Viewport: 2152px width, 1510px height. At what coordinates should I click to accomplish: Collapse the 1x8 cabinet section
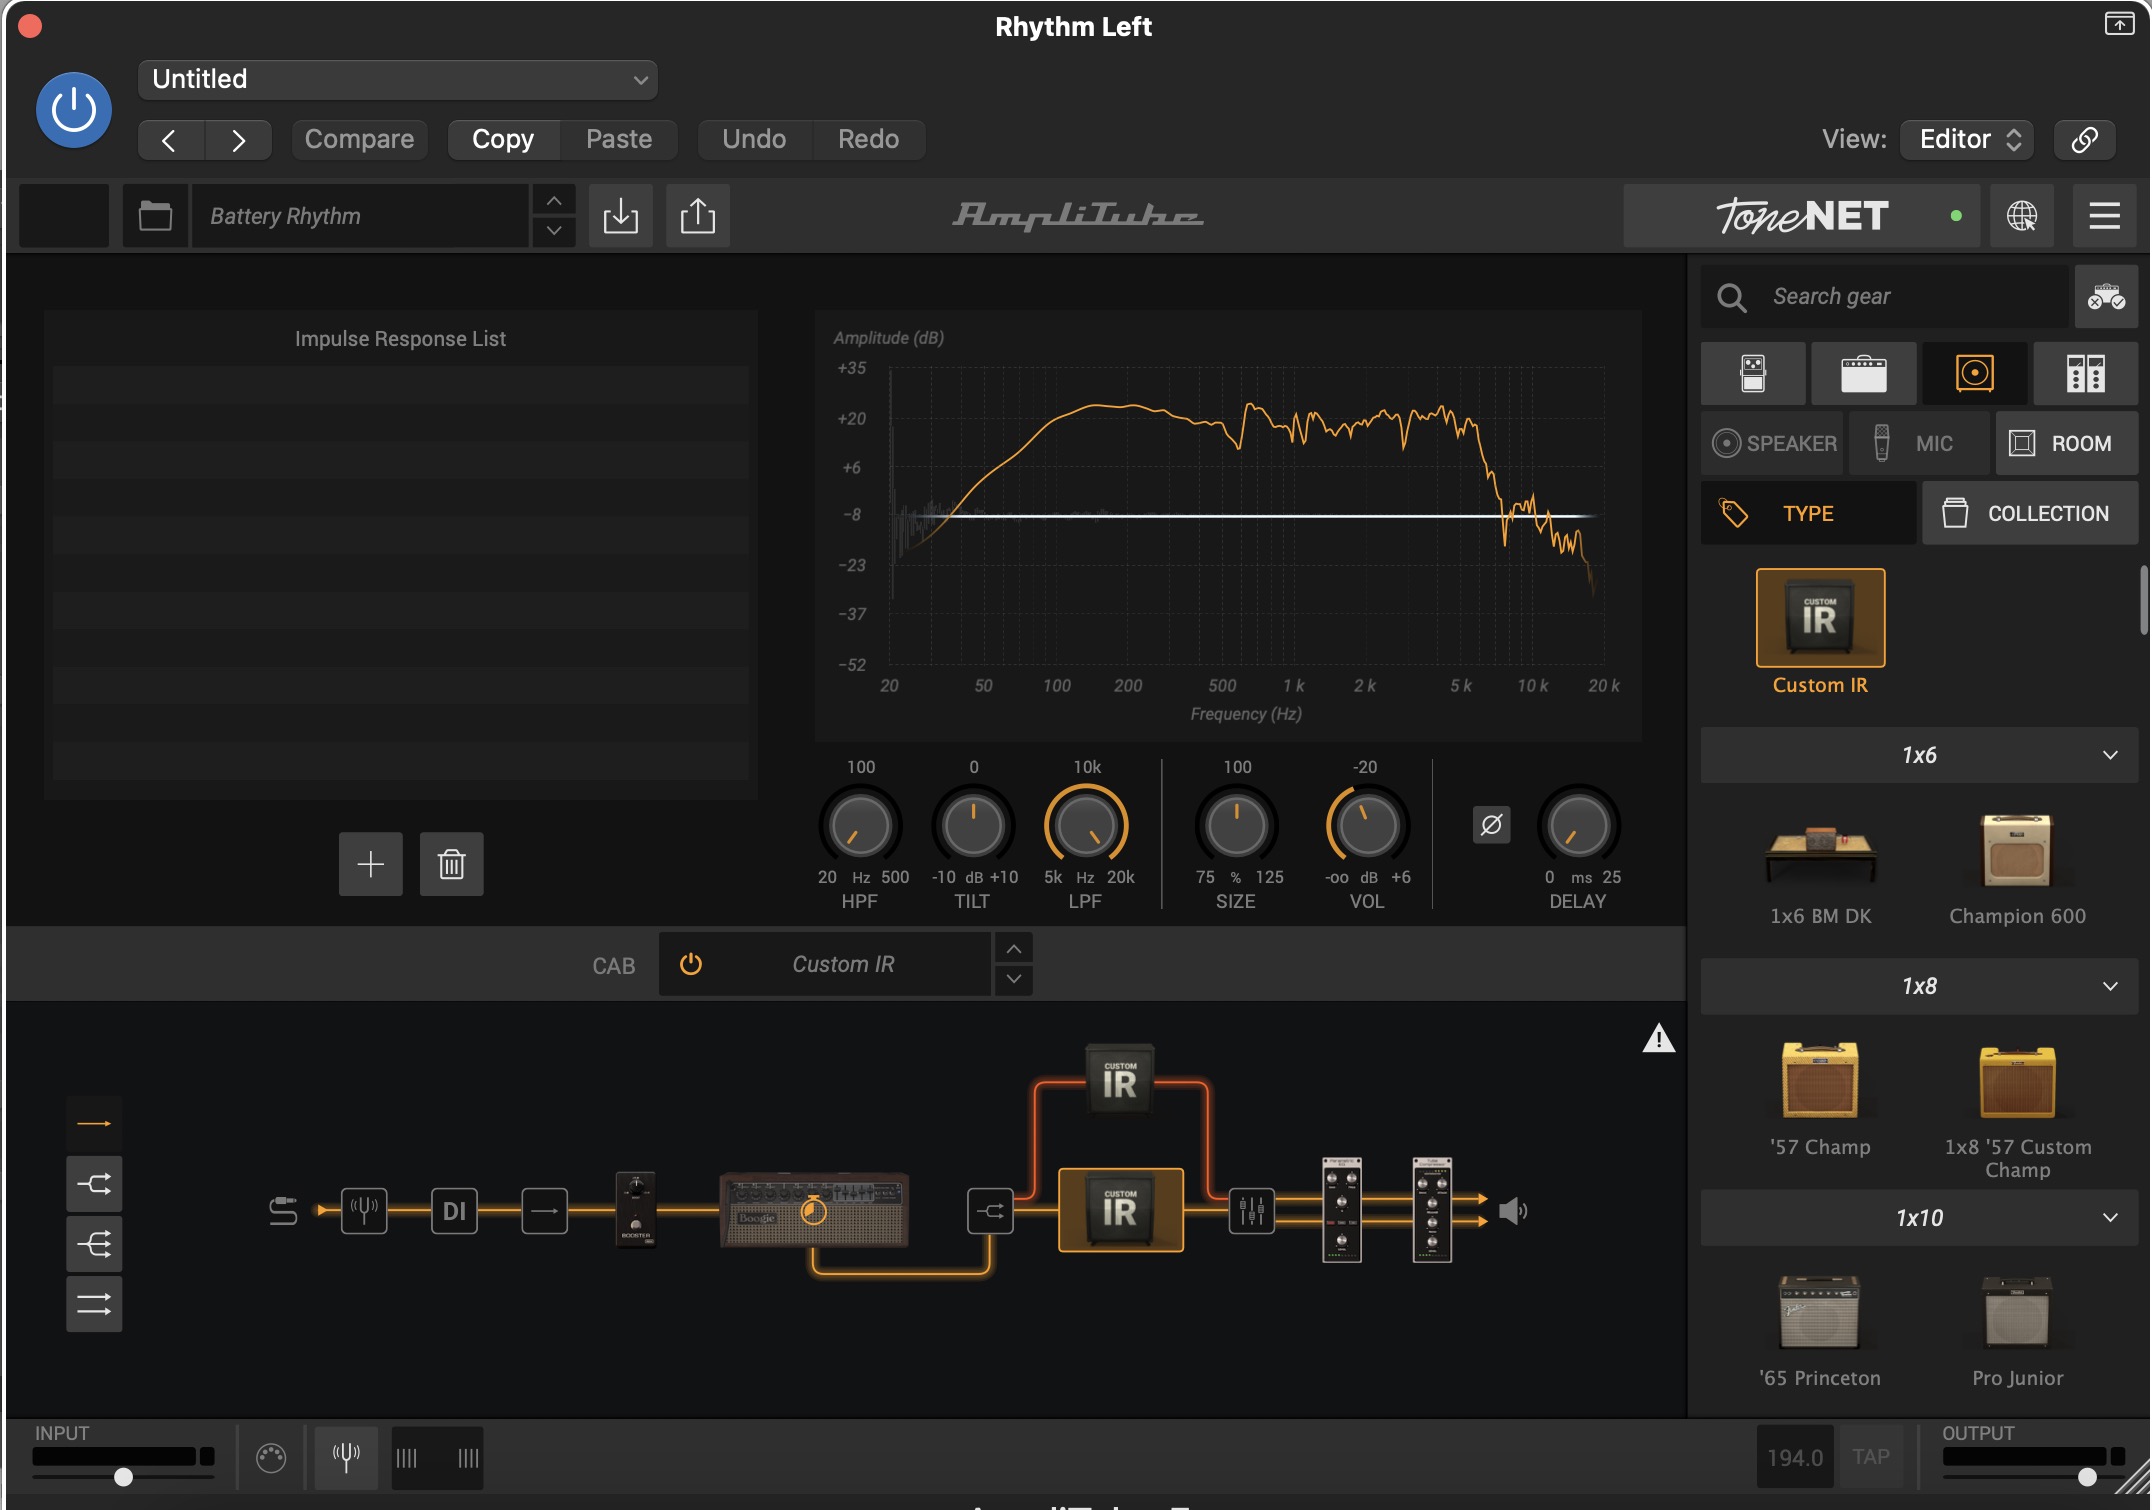coord(1919,986)
